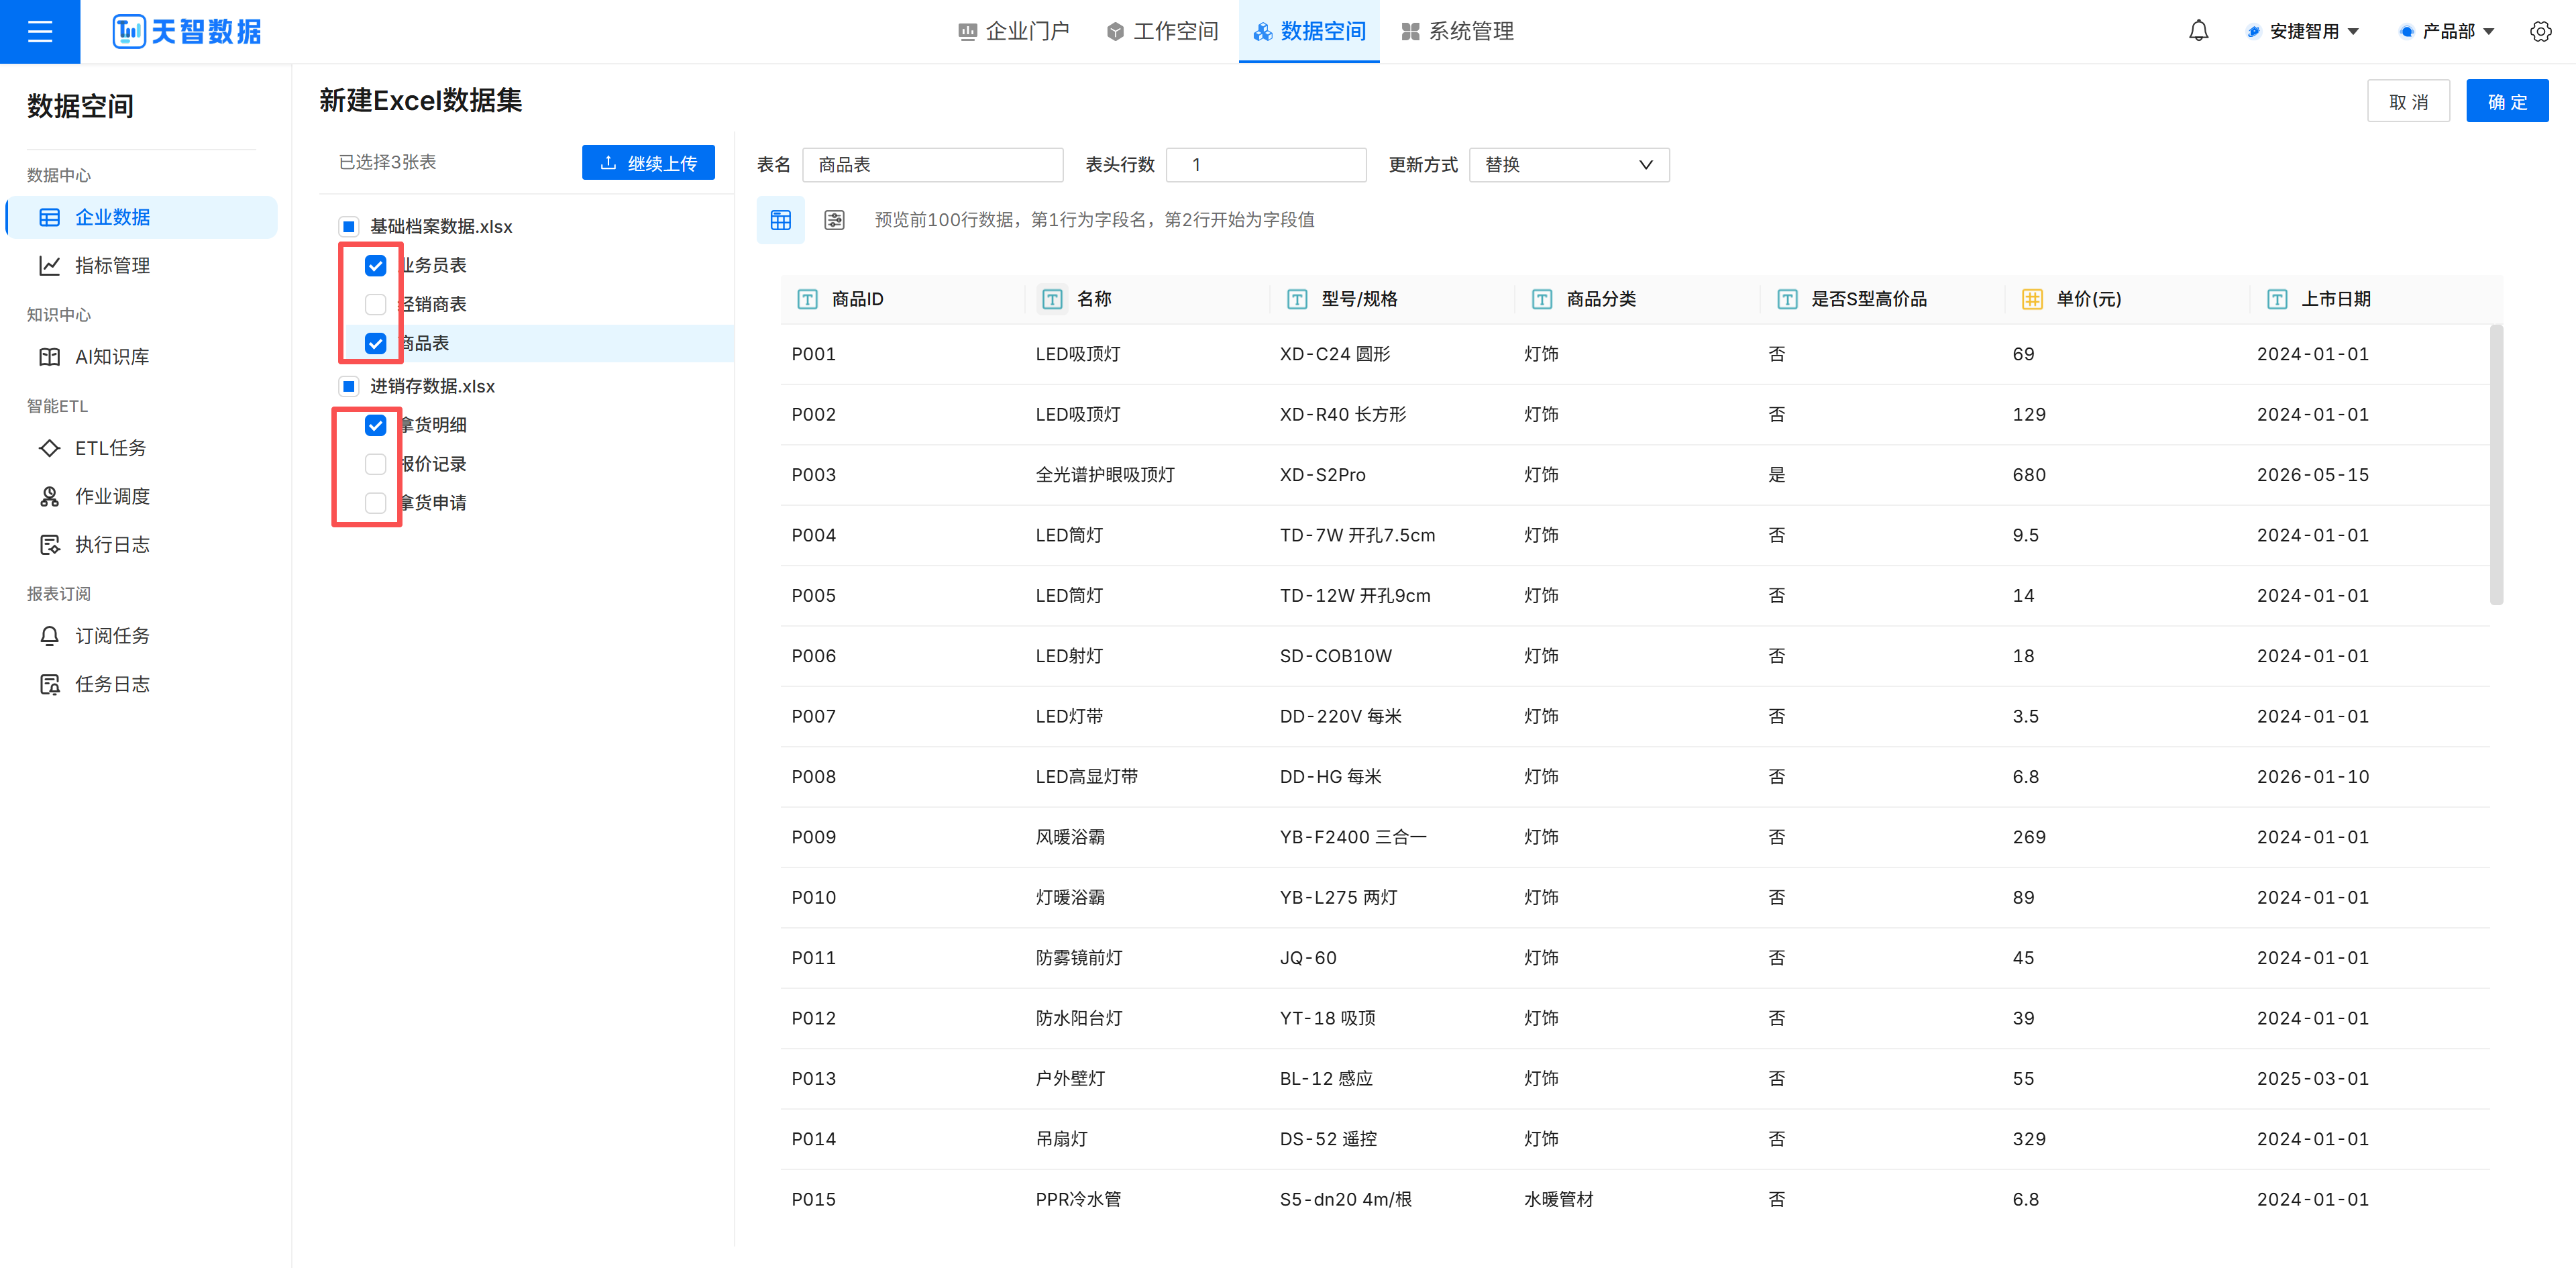
Task: Click the 型号/规格 column type icon
Action: pyautogui.click(x=1297, y=299)
